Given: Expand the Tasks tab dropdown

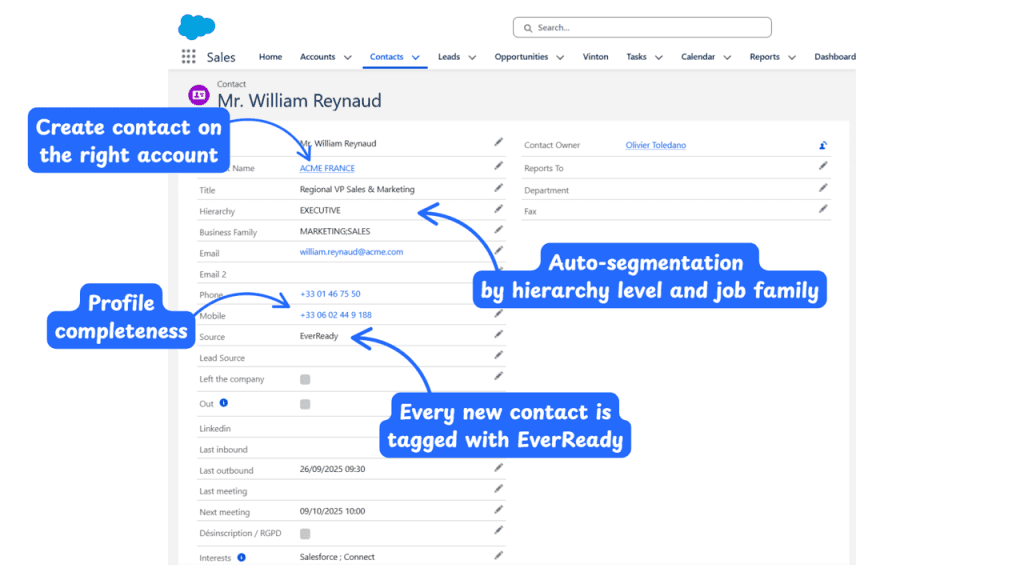Looking at the screenshot, I should [659, 57].
